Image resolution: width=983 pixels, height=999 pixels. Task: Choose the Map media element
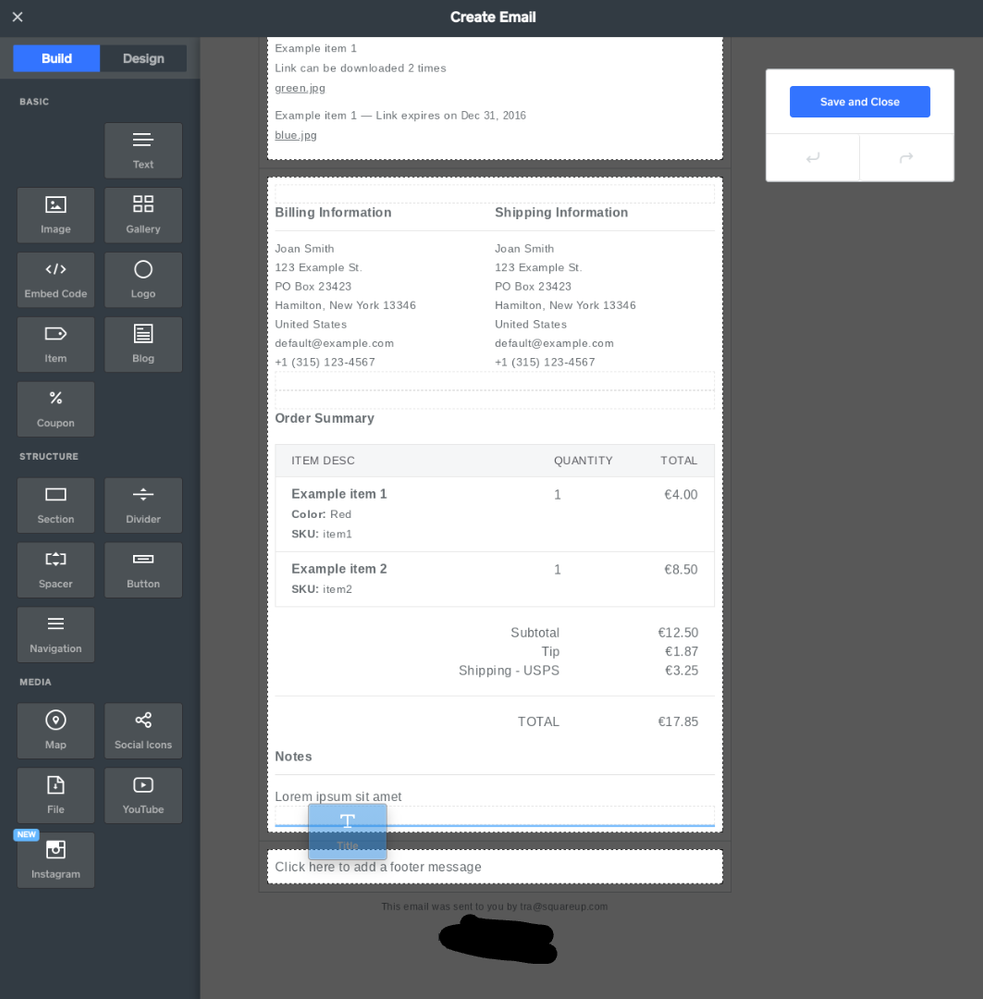point(56,731)
